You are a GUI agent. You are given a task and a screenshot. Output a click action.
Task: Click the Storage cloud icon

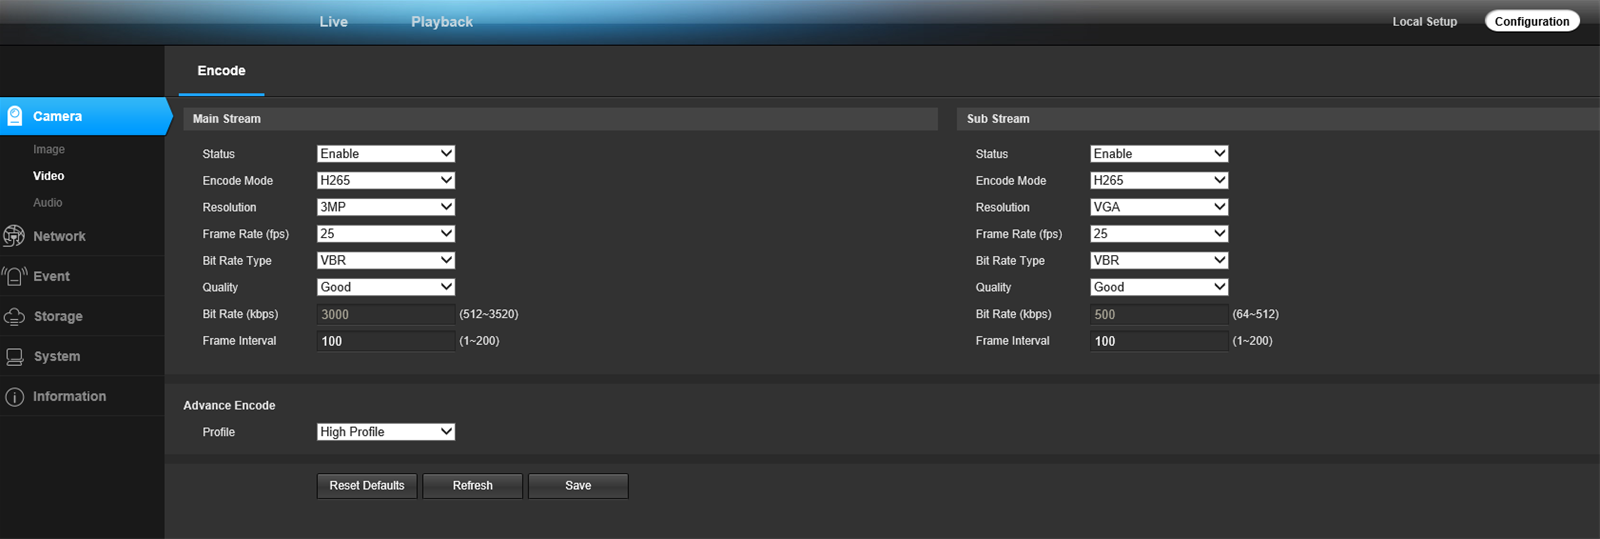14,316
